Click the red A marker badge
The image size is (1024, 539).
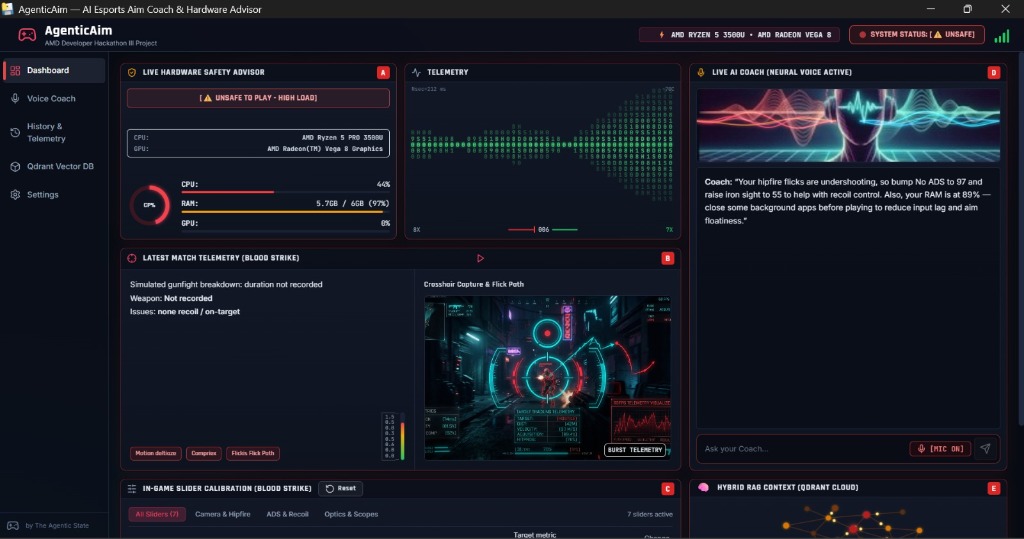383,73
